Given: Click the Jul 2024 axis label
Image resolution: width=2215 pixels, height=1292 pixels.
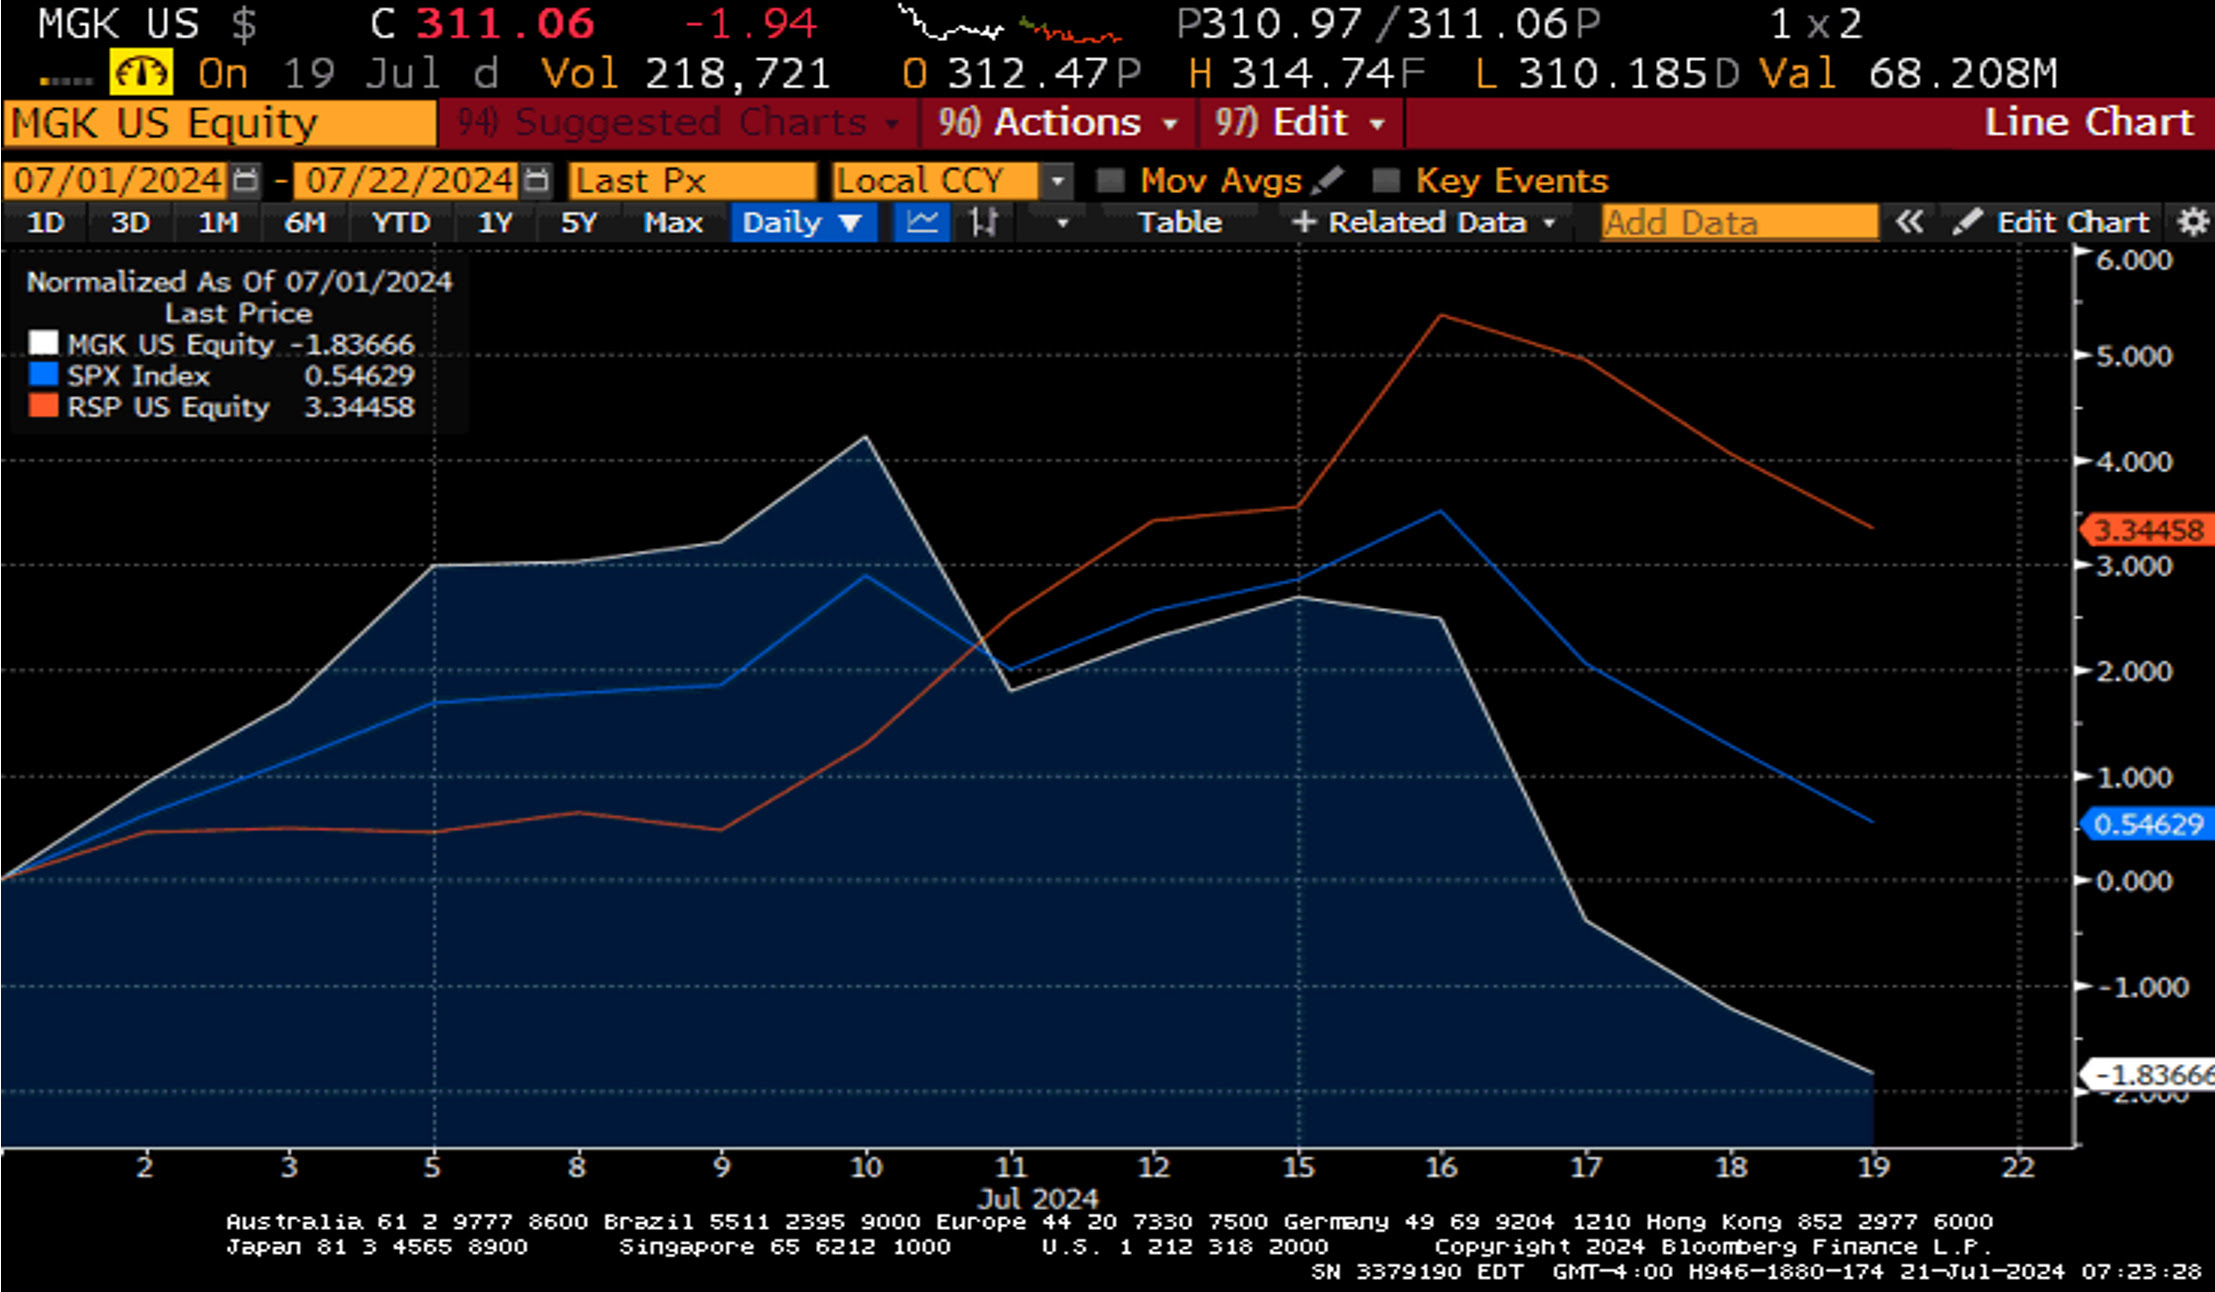Looking at the screenshot, I should 1038,1198.
